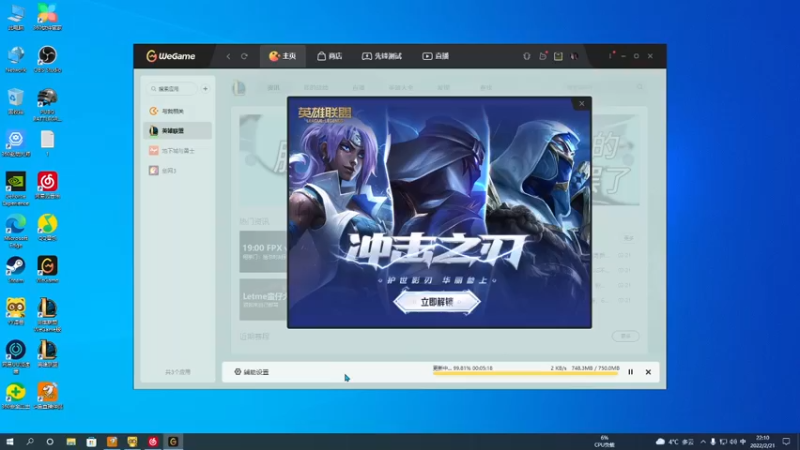This screenshot has height=450, width=800.
Task: Select the Microsoft Edge desktop icon
Action: pos(16,231)
